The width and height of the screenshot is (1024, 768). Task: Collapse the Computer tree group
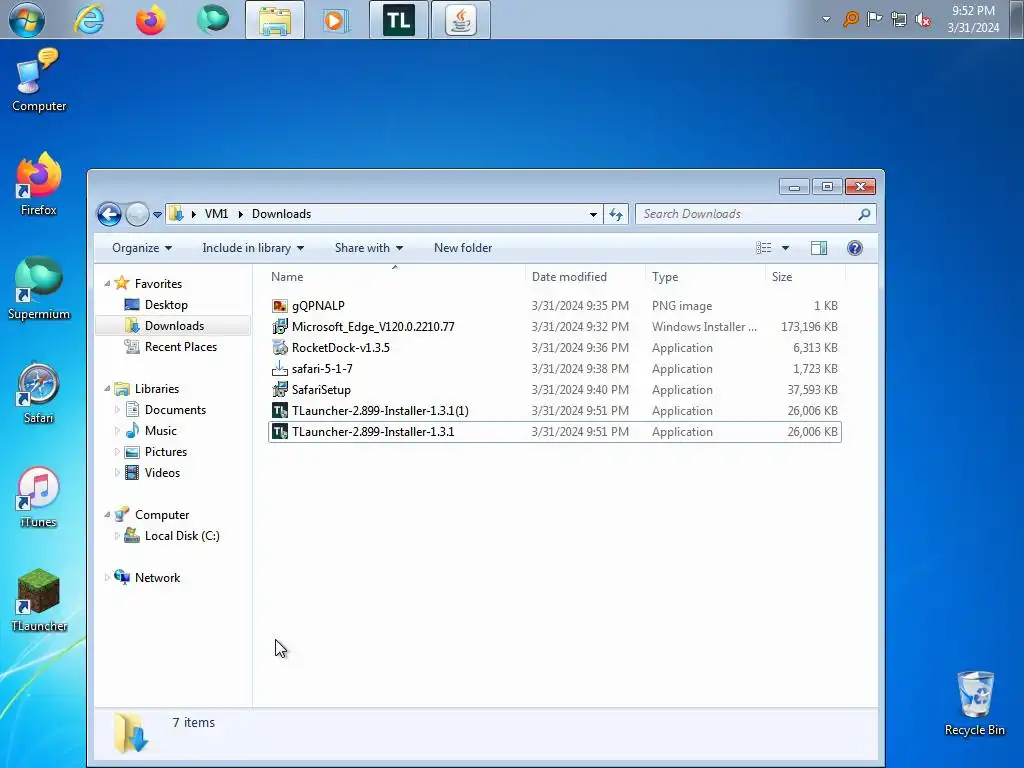pos(107,515)
